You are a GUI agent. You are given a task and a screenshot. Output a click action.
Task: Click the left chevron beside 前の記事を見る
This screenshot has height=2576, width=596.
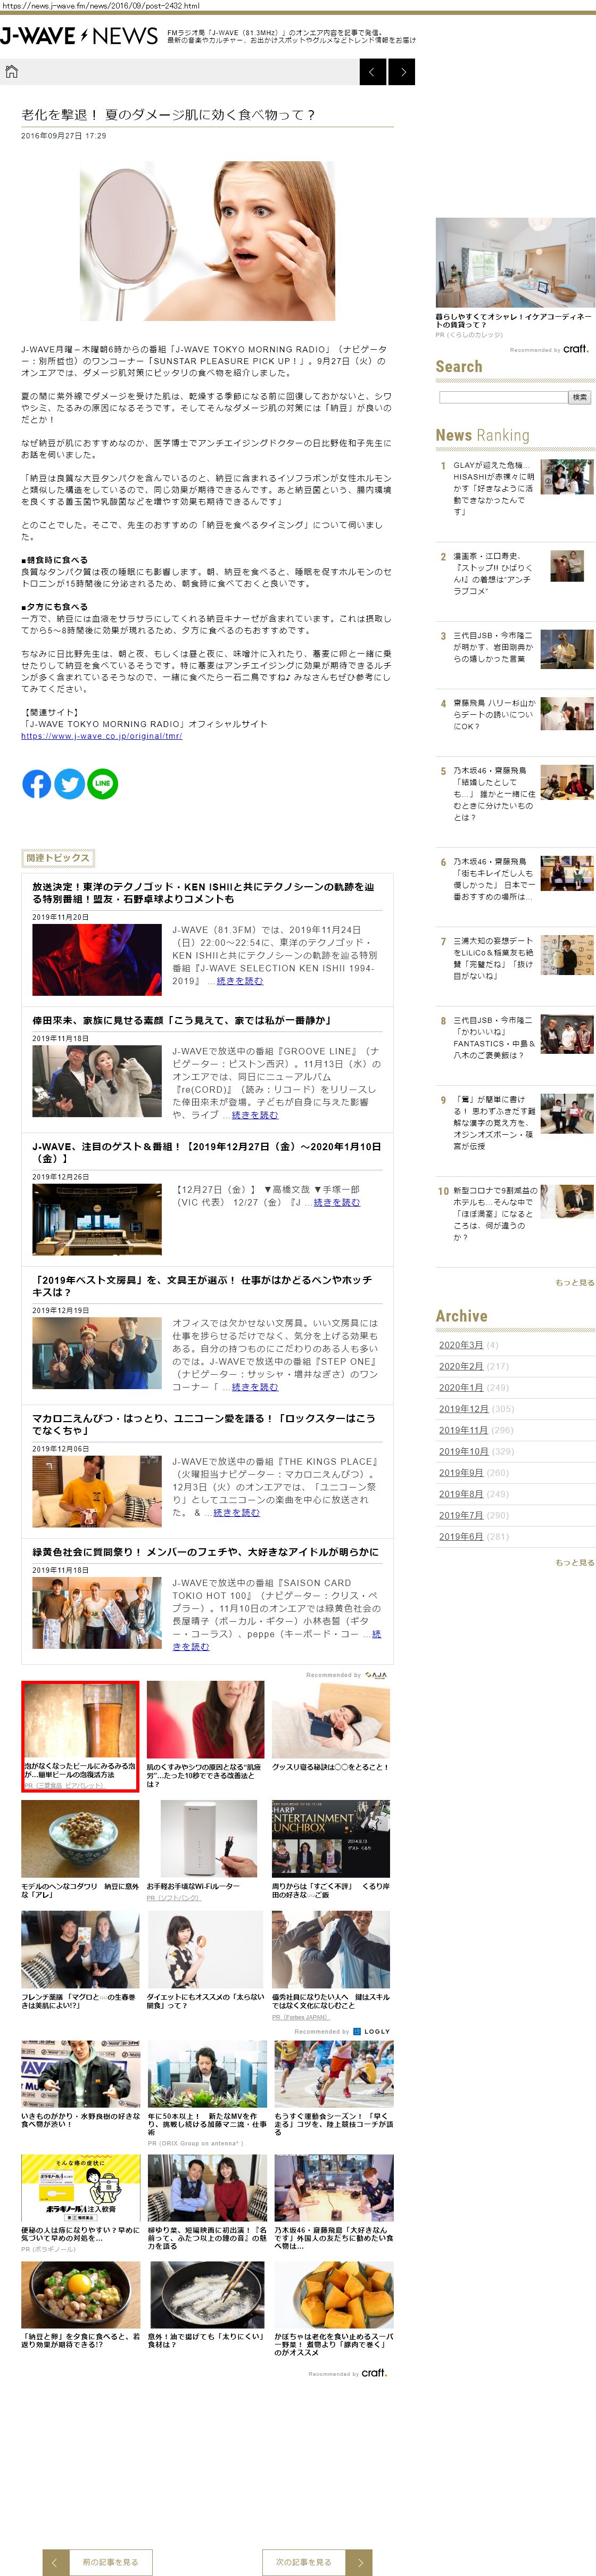55,2561
